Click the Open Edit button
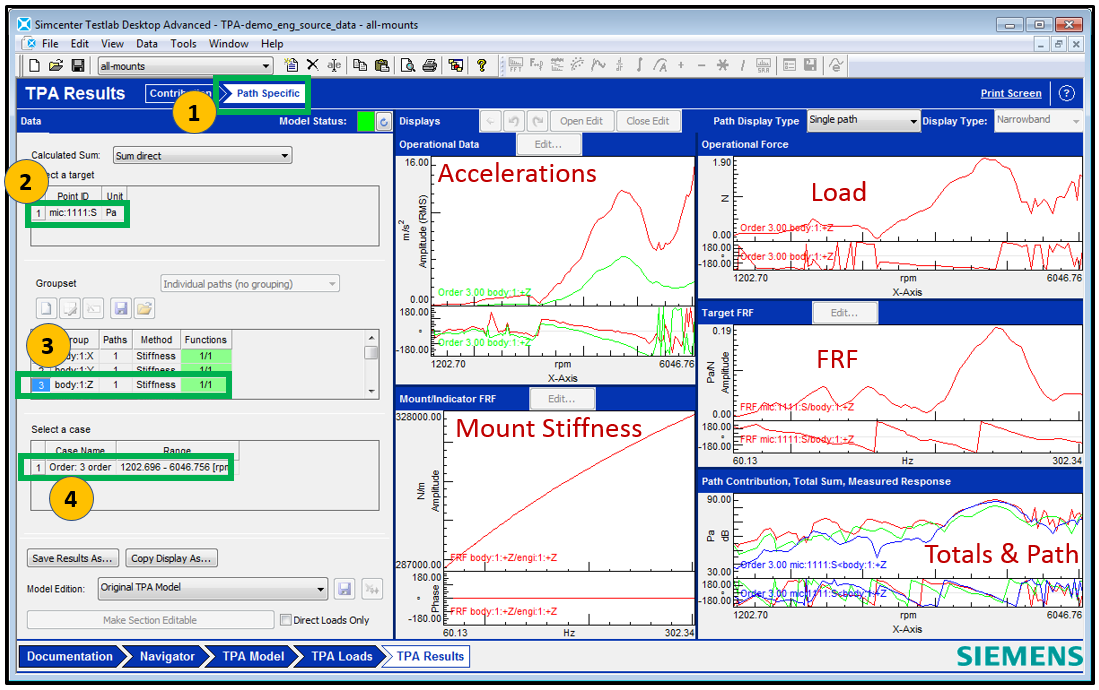 coord(581,121)
